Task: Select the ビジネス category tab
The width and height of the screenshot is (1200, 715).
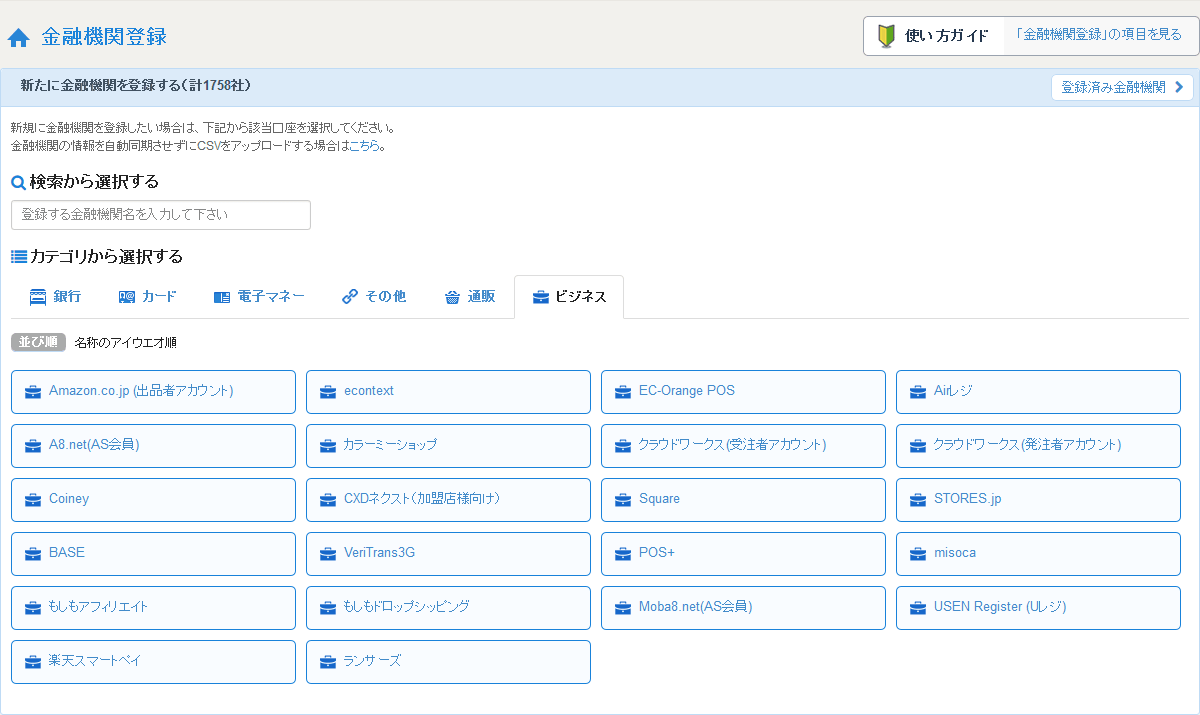Action: [569, 297]
